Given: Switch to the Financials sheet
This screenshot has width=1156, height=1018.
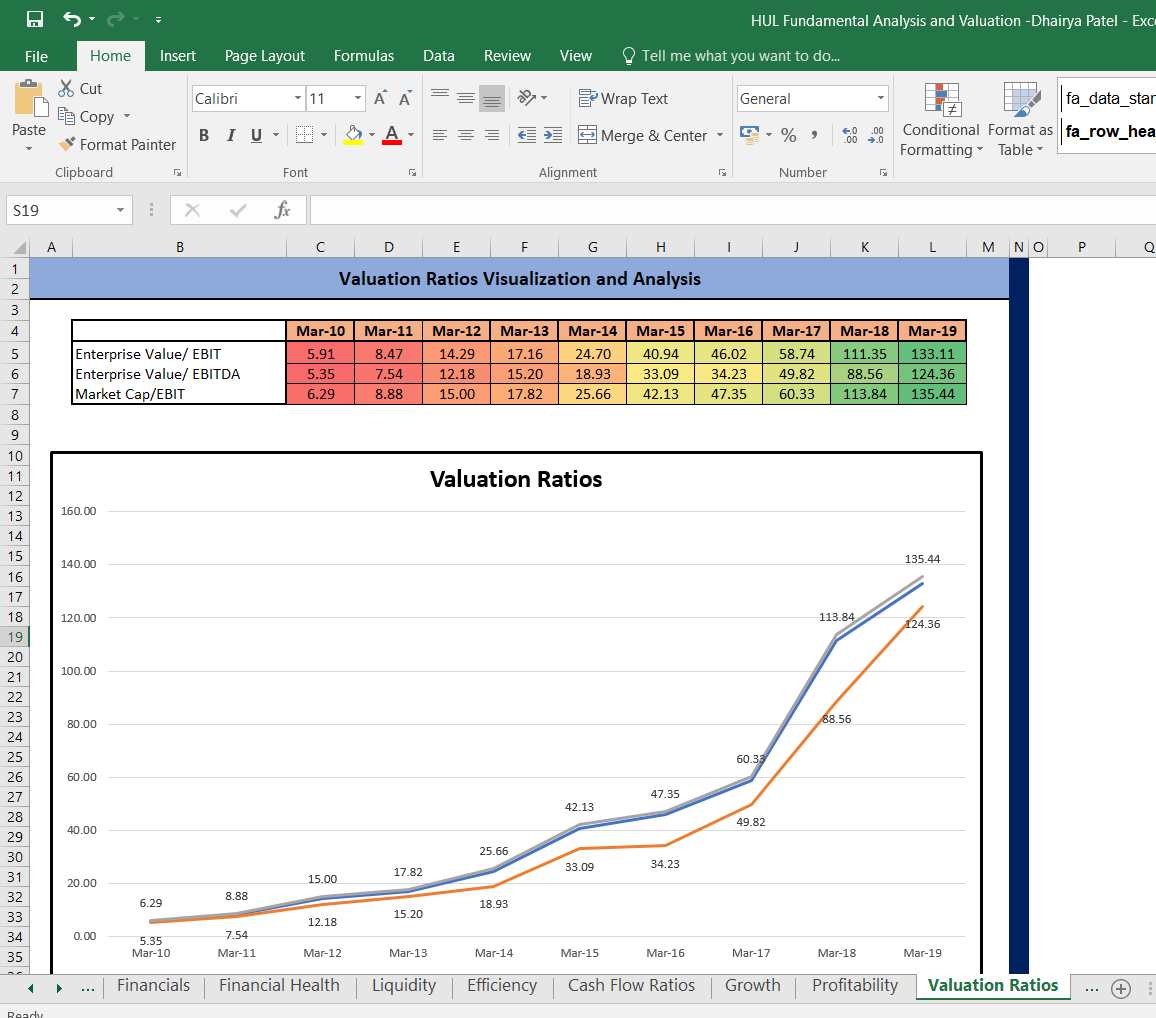Looking at the screenshot, I should (153, 986).
